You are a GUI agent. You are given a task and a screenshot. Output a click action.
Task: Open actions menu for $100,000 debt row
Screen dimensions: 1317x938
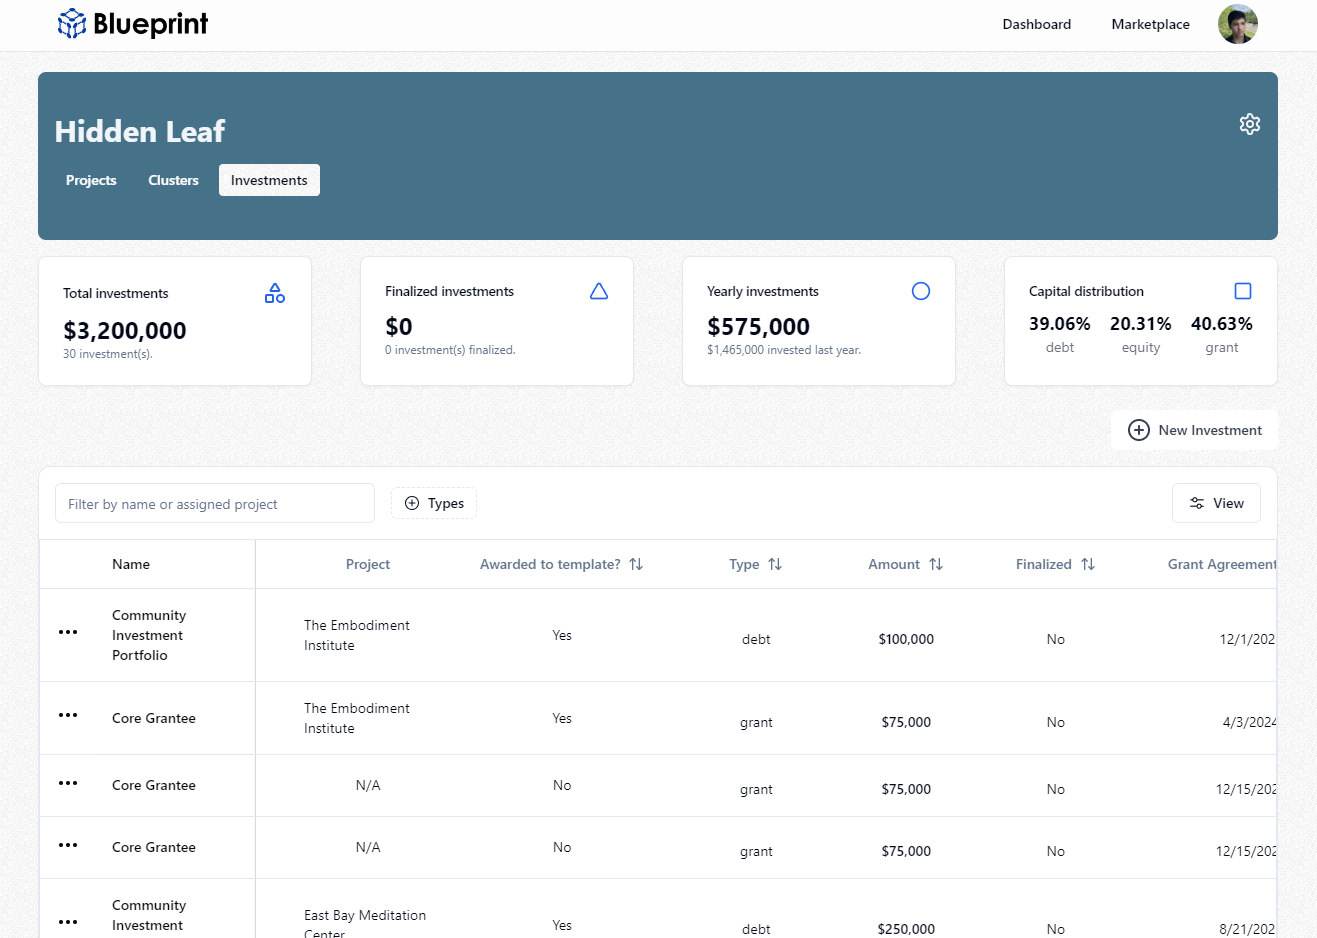coord(68,632)
